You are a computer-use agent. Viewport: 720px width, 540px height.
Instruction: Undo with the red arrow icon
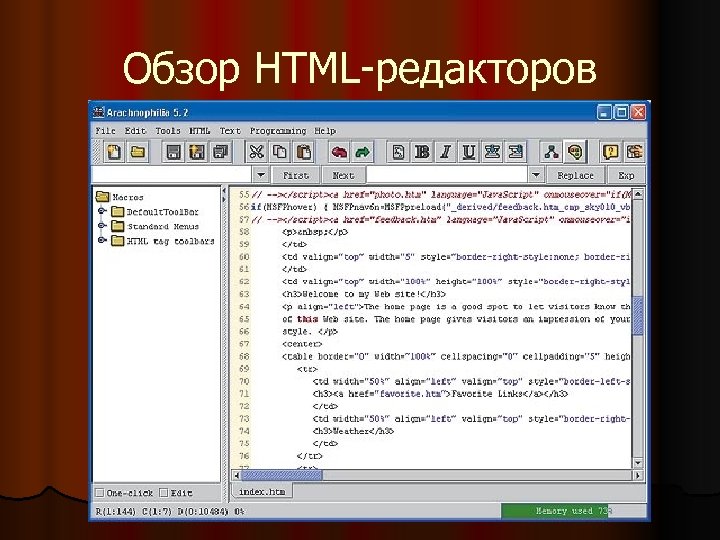(x=339, y=152)
